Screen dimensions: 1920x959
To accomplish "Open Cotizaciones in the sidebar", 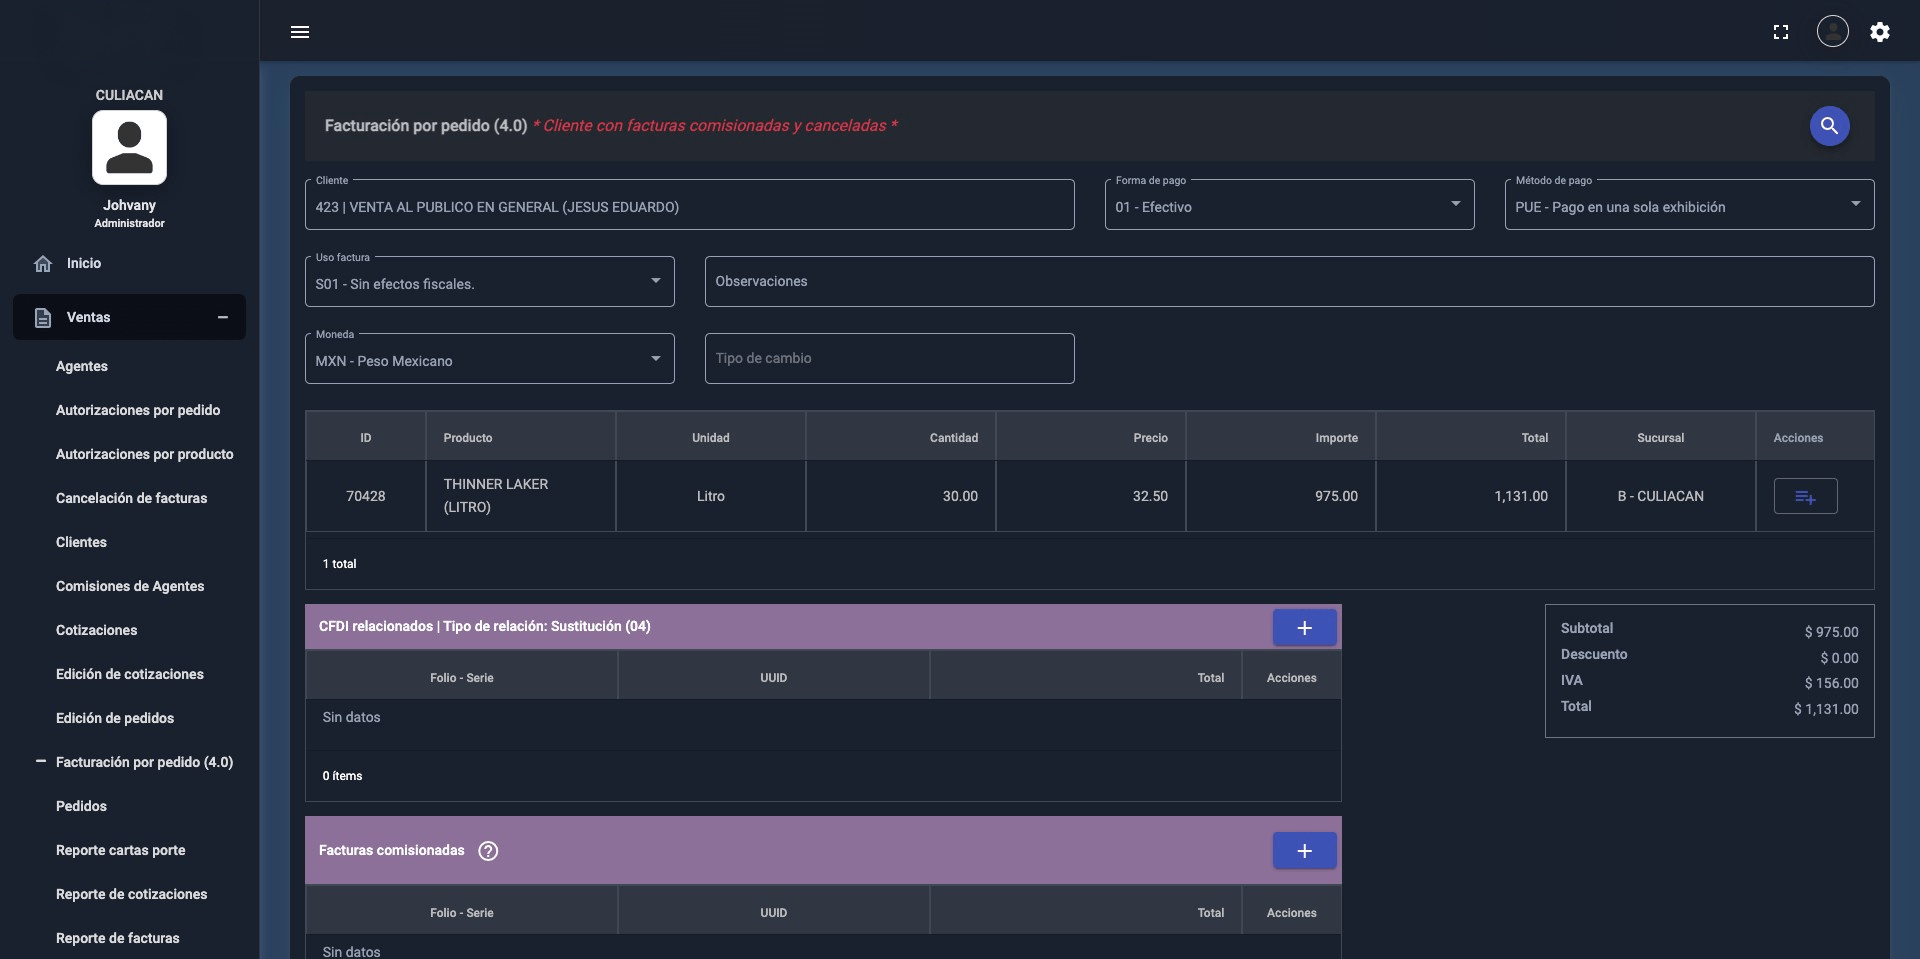I will pos(96,630).
